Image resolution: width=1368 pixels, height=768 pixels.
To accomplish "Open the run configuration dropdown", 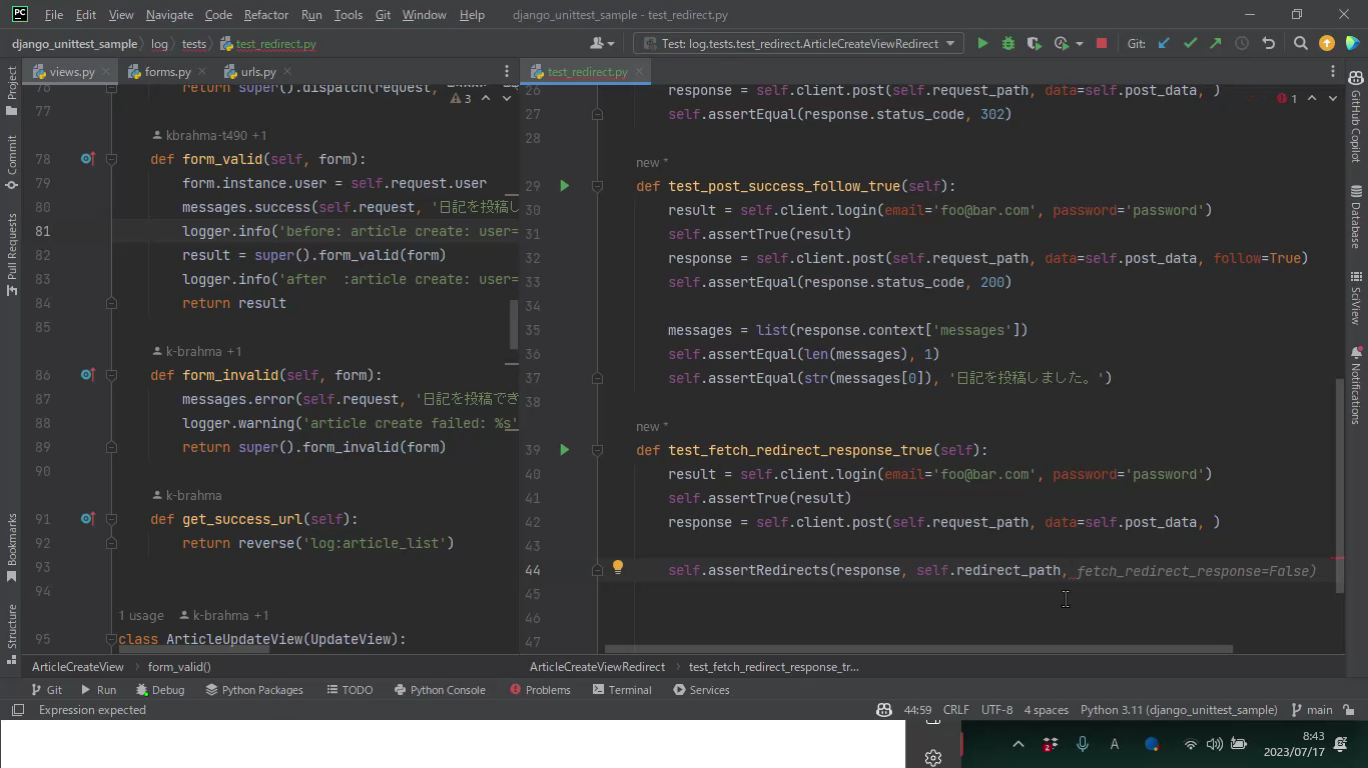I will [x=798, y=43].
